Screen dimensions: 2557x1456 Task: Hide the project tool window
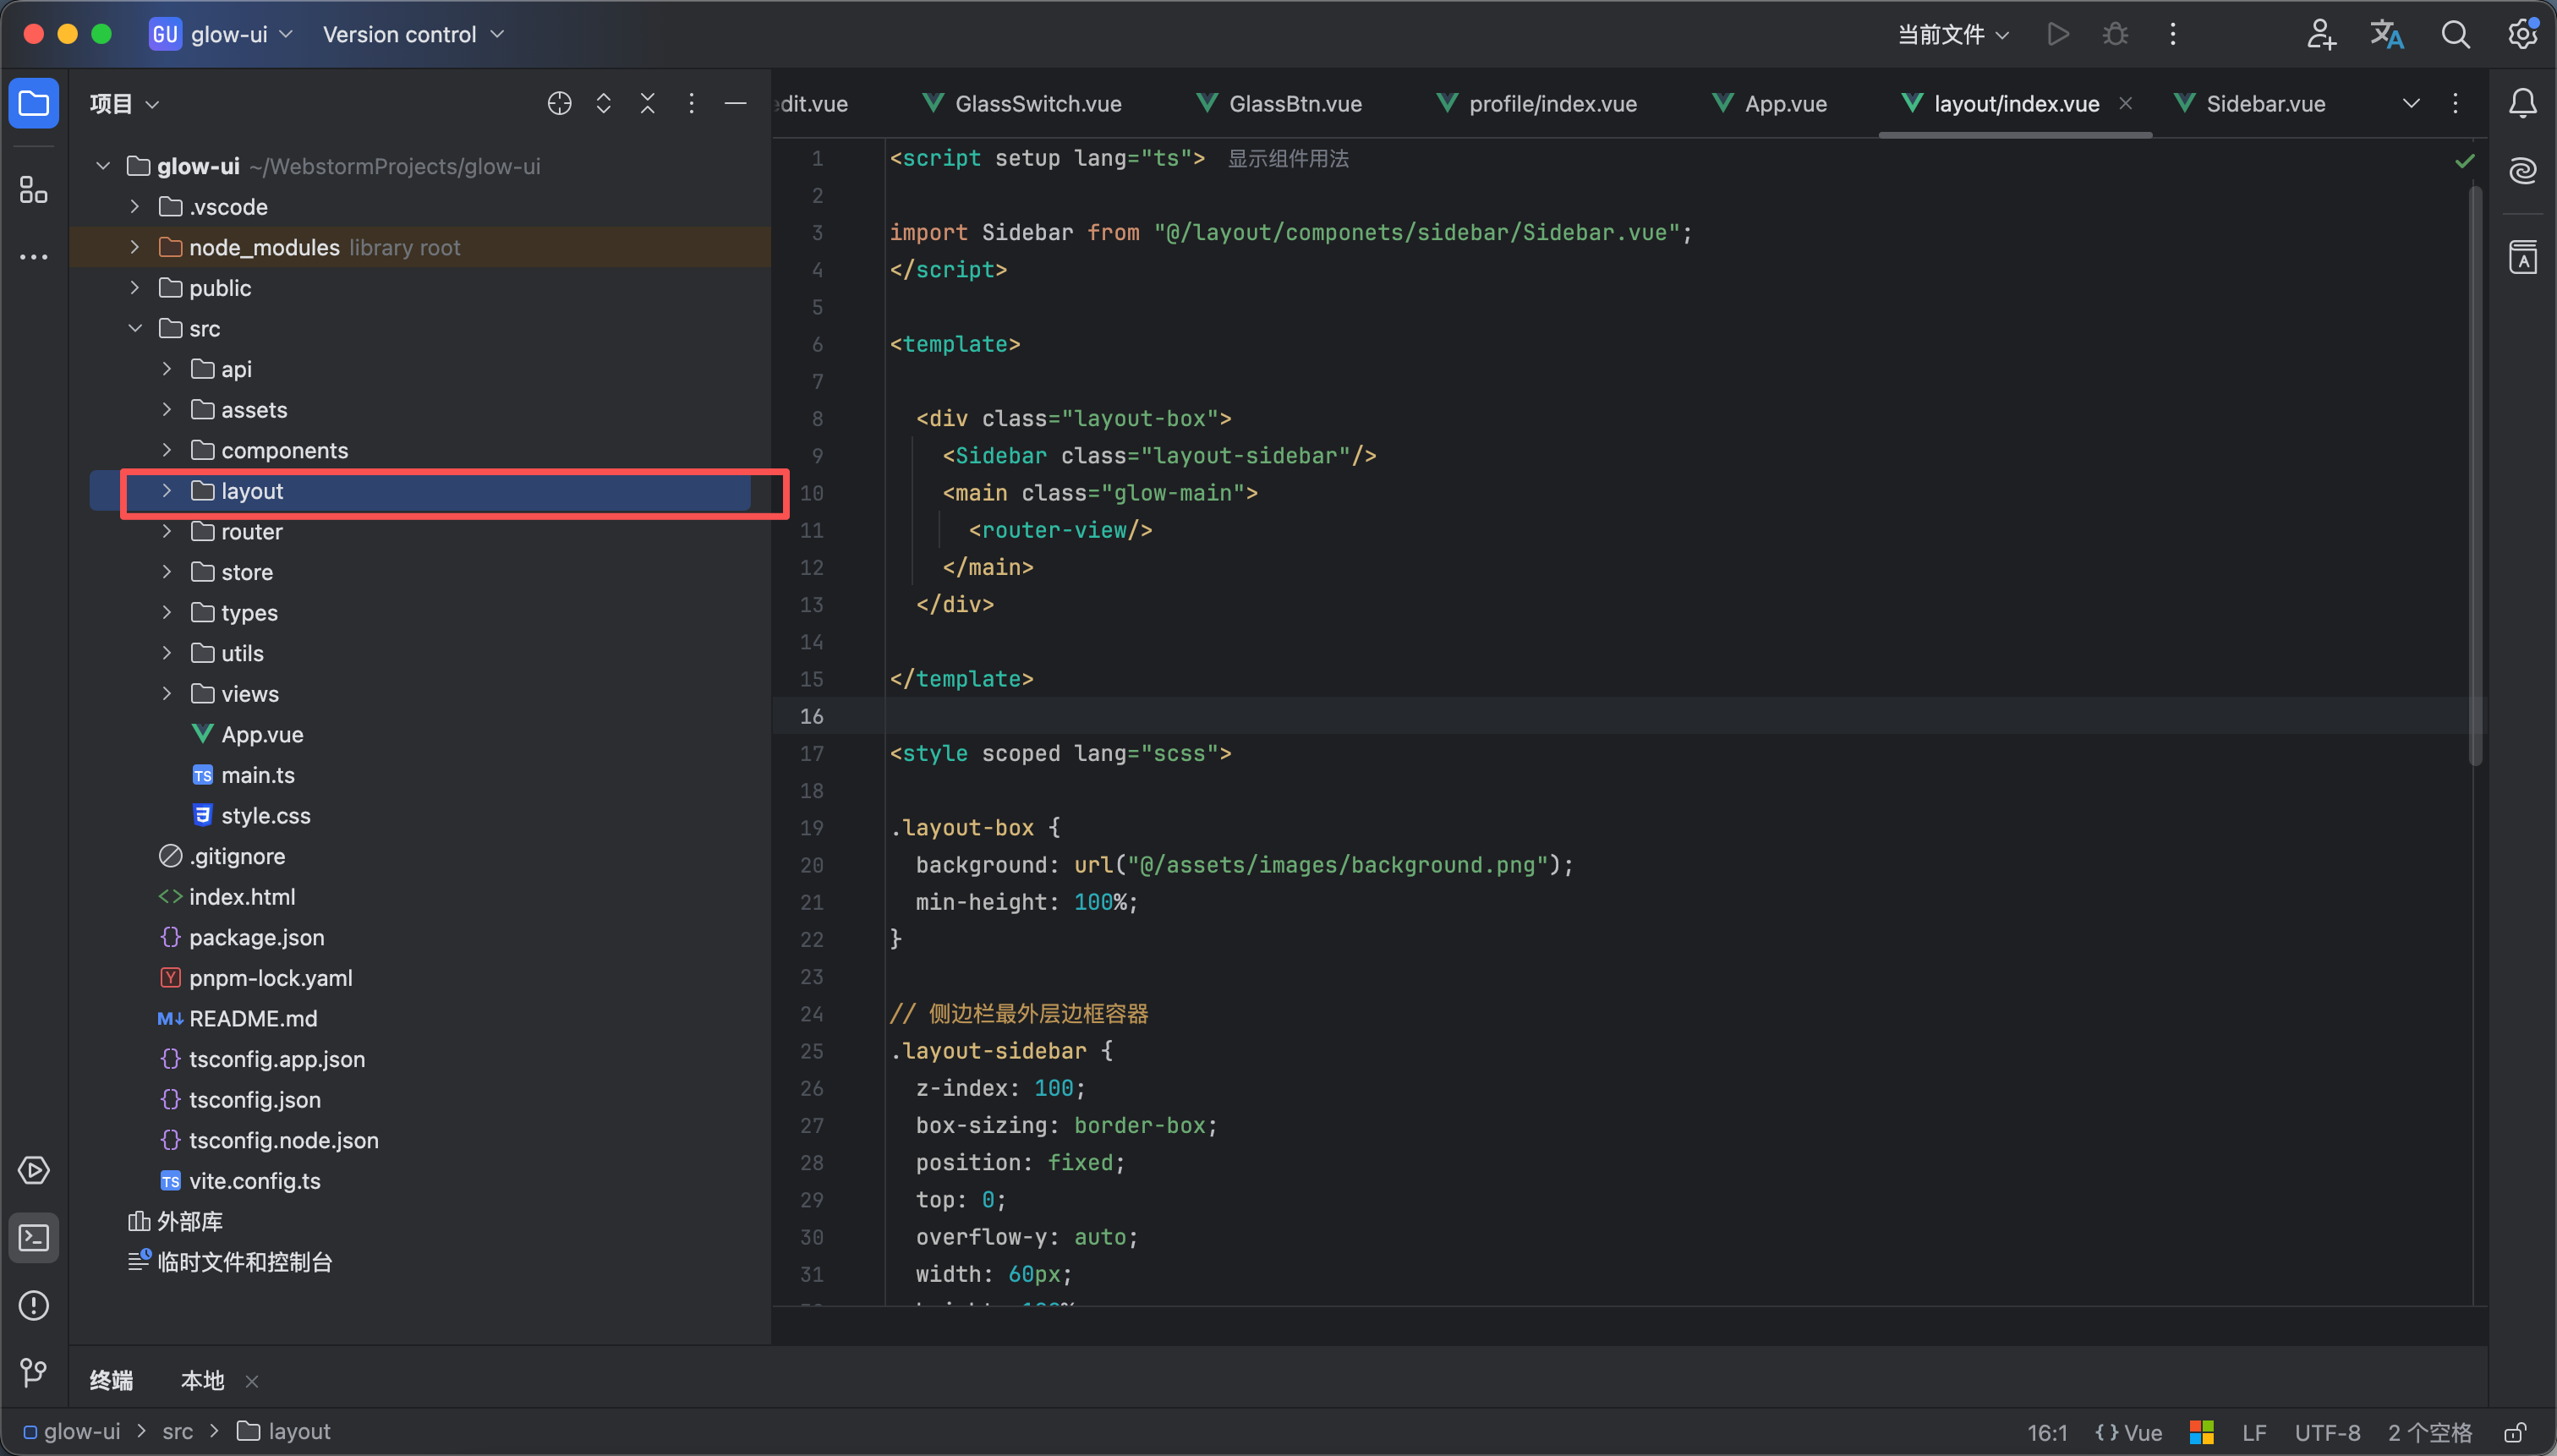tap(735, 103)
